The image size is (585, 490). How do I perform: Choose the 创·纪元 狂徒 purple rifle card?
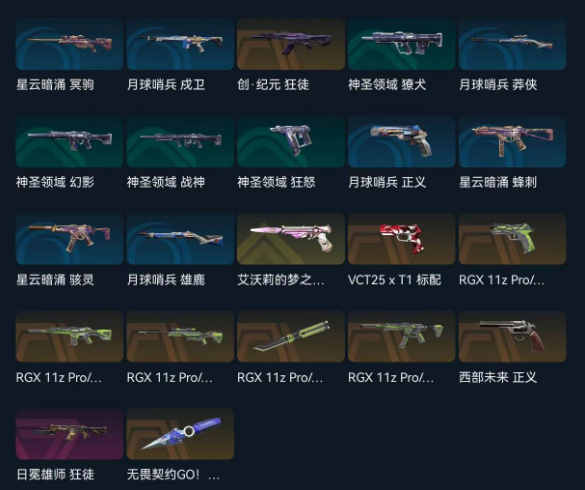click(x=291, y=44)
